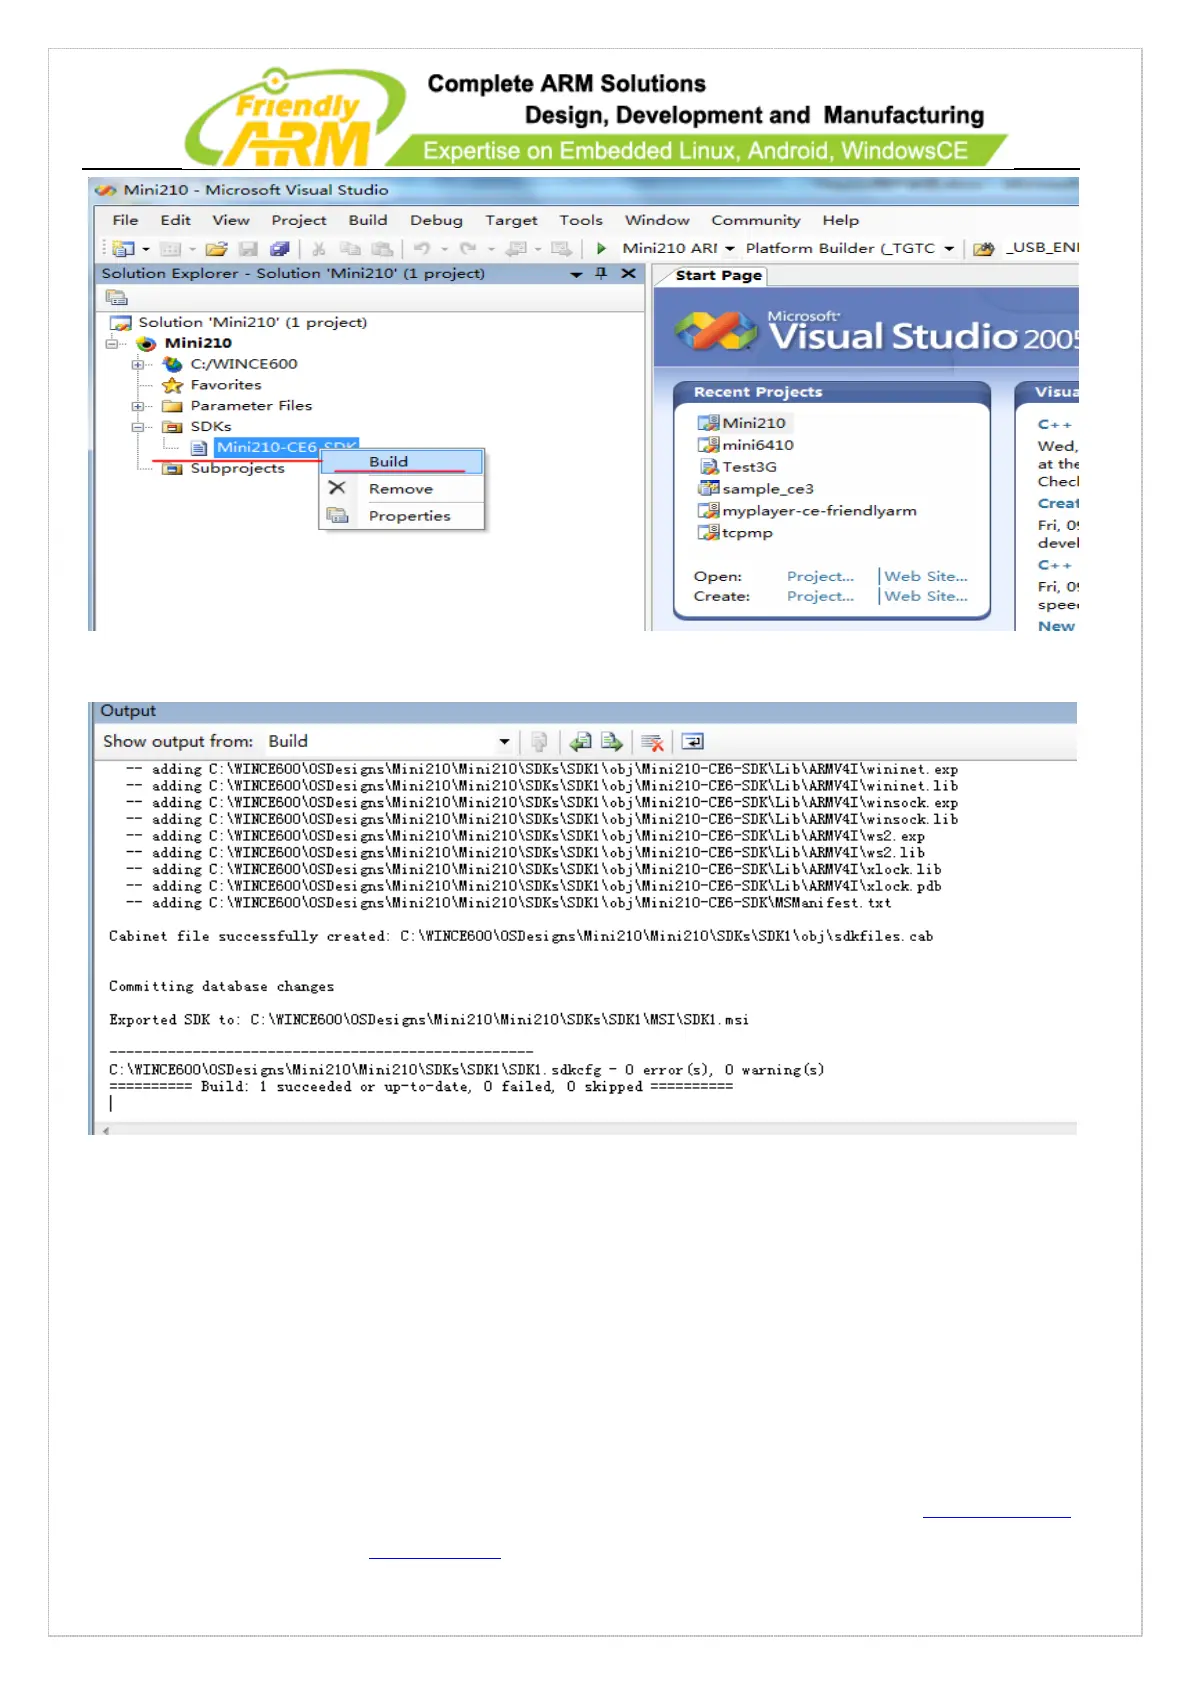Open the Community menu
Viewport: 1191px width, 1684px height.
click(755, 220)
